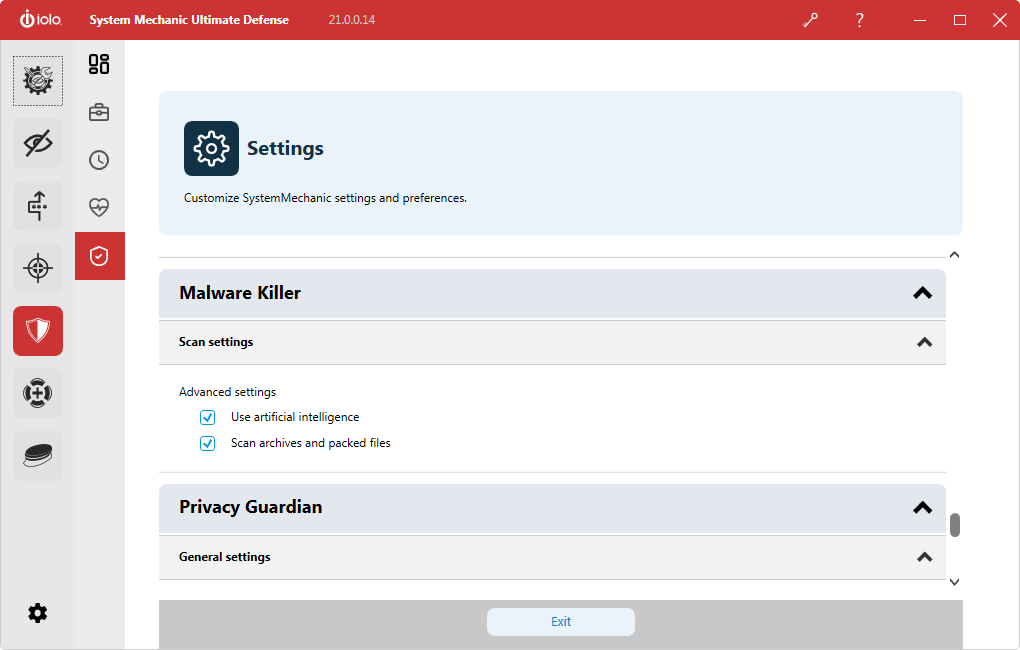Open the lifebuoy recovery icon

coord(38,393)
